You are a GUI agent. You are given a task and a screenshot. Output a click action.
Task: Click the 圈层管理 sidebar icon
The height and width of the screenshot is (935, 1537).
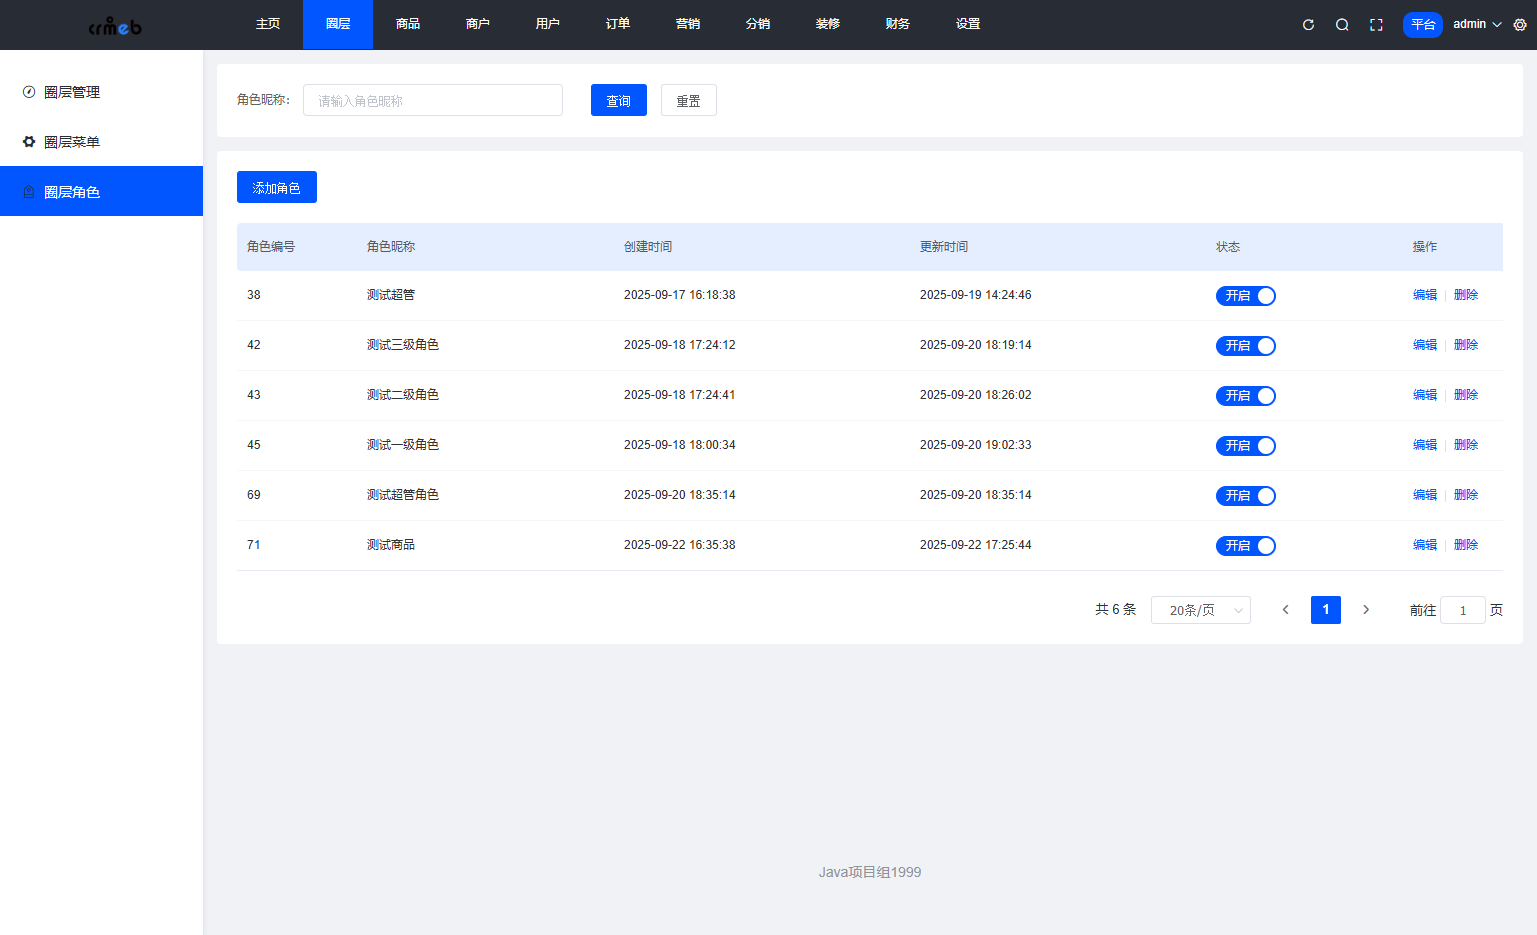(29, 92)
